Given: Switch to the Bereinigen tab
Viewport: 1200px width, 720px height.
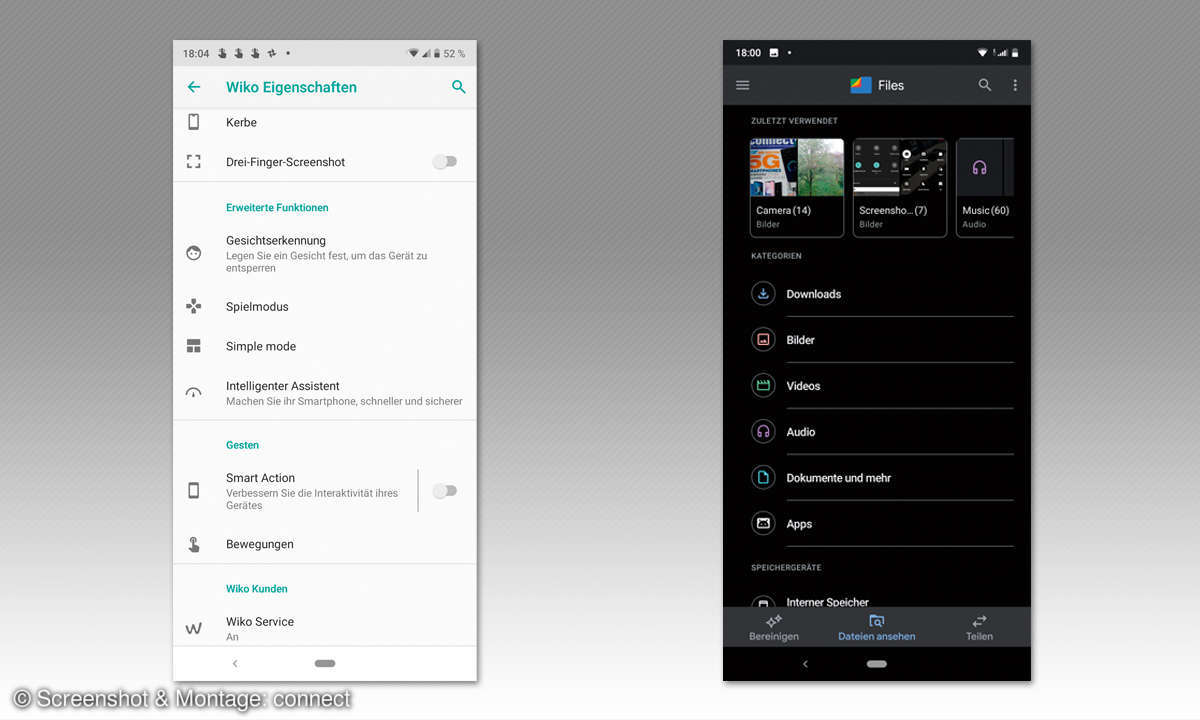Looking at the screenshot, I should tap(774, 628).
